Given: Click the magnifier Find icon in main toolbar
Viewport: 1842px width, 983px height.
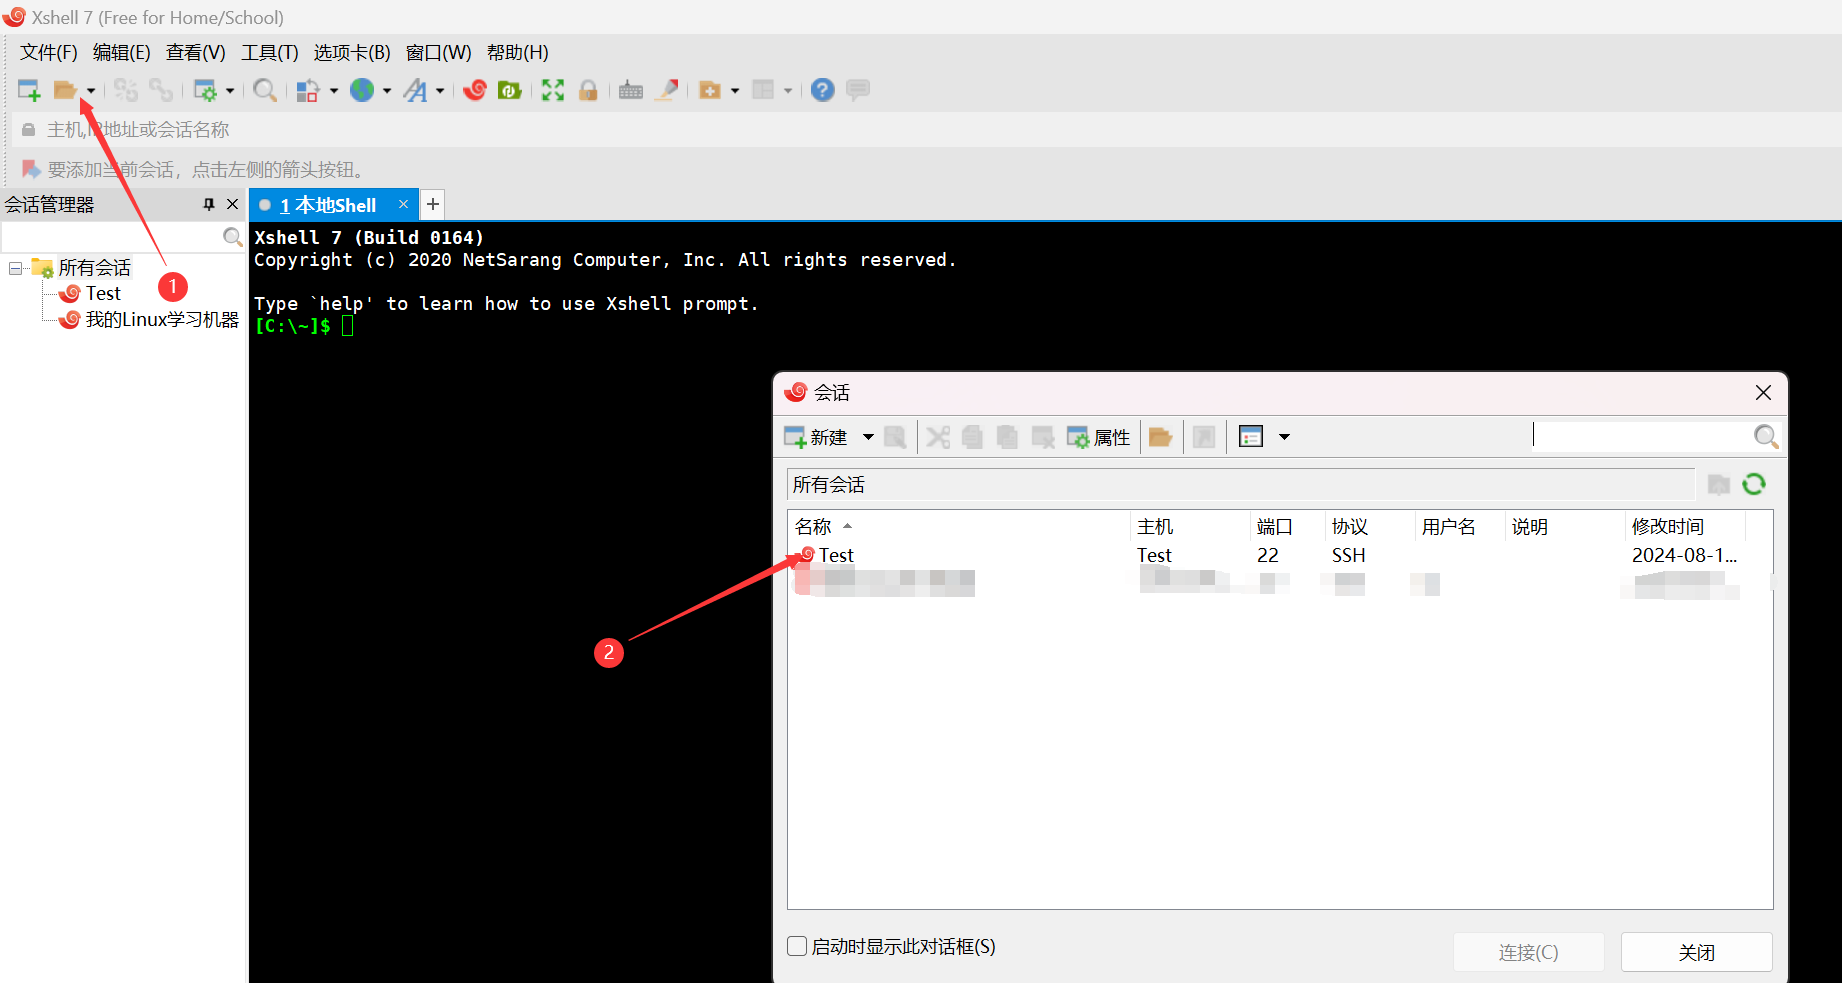Looking at the screenshot, I should tap(265, 90).
